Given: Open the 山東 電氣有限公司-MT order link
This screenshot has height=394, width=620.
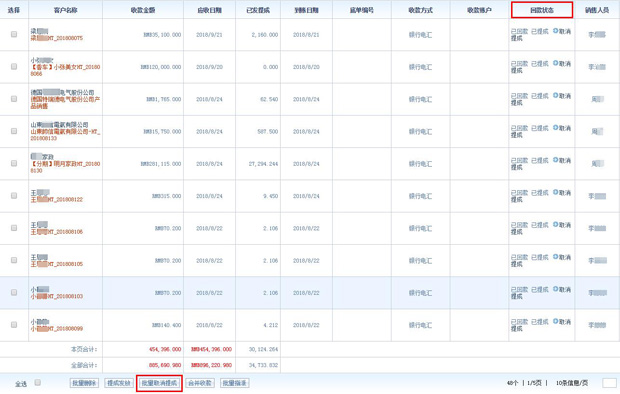Looking at the screenshot, I should (x=65, y=135).
